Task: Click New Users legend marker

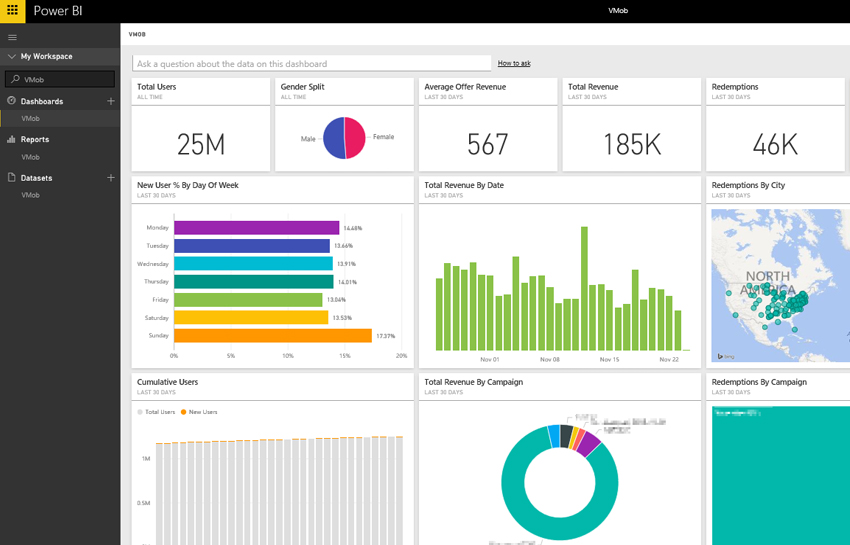Action: click(x=183, y=412)
